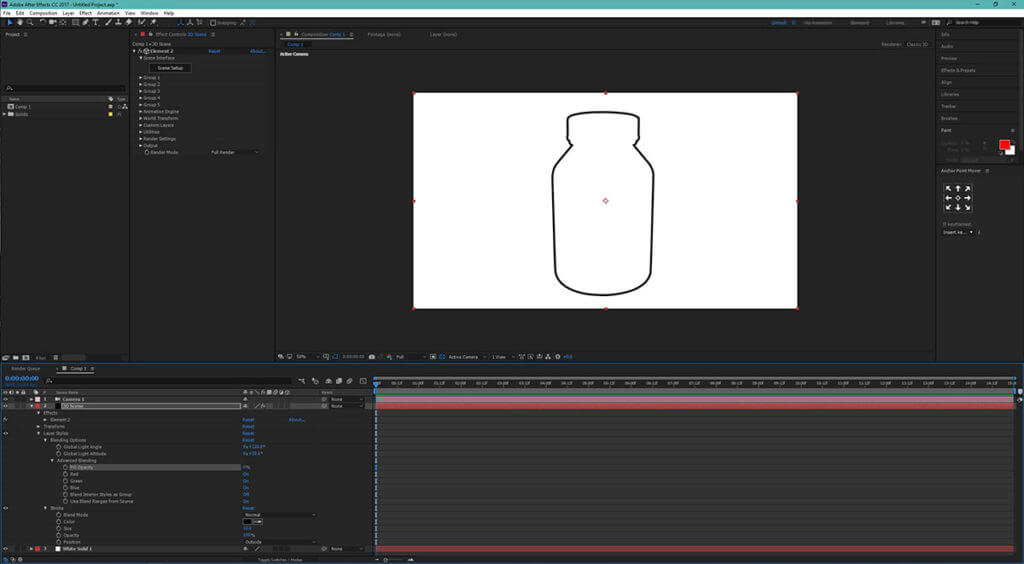Click the Stroke Color black swatch

(248, 522)
